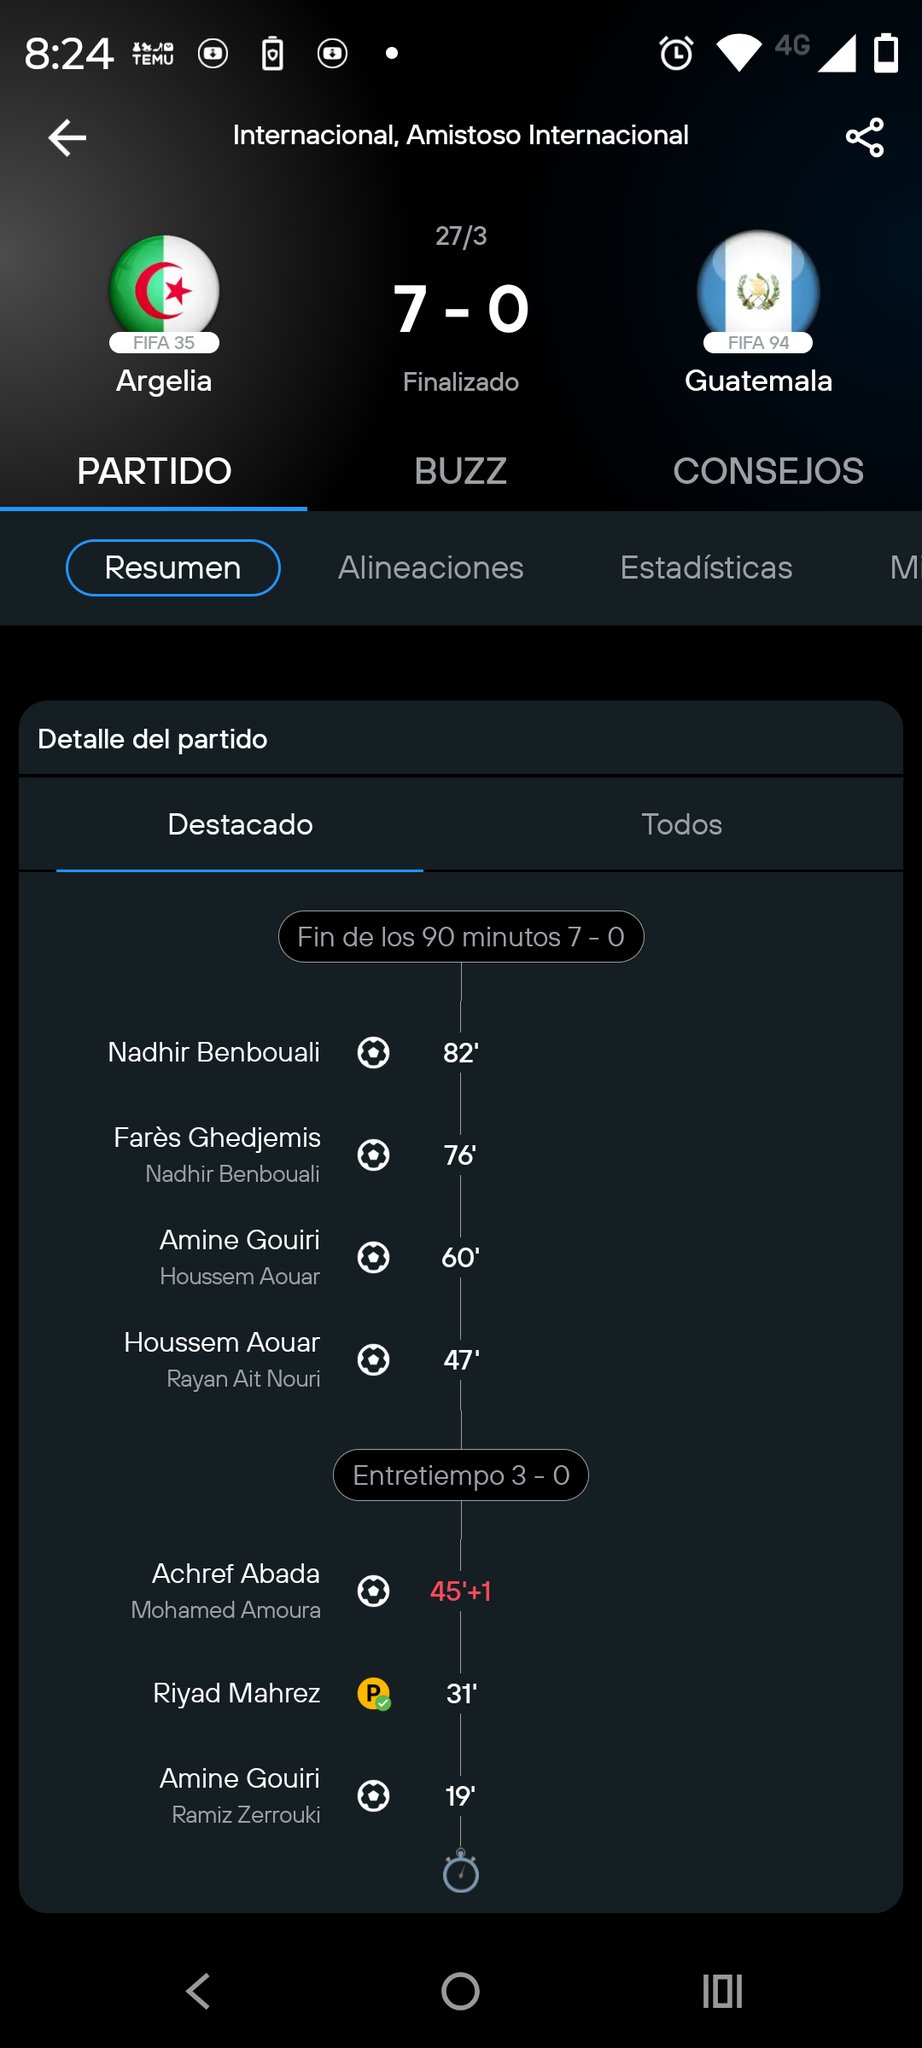
Task: Tap the Entretiempo 3 - 0 marker
Action: coord(460,1475)
